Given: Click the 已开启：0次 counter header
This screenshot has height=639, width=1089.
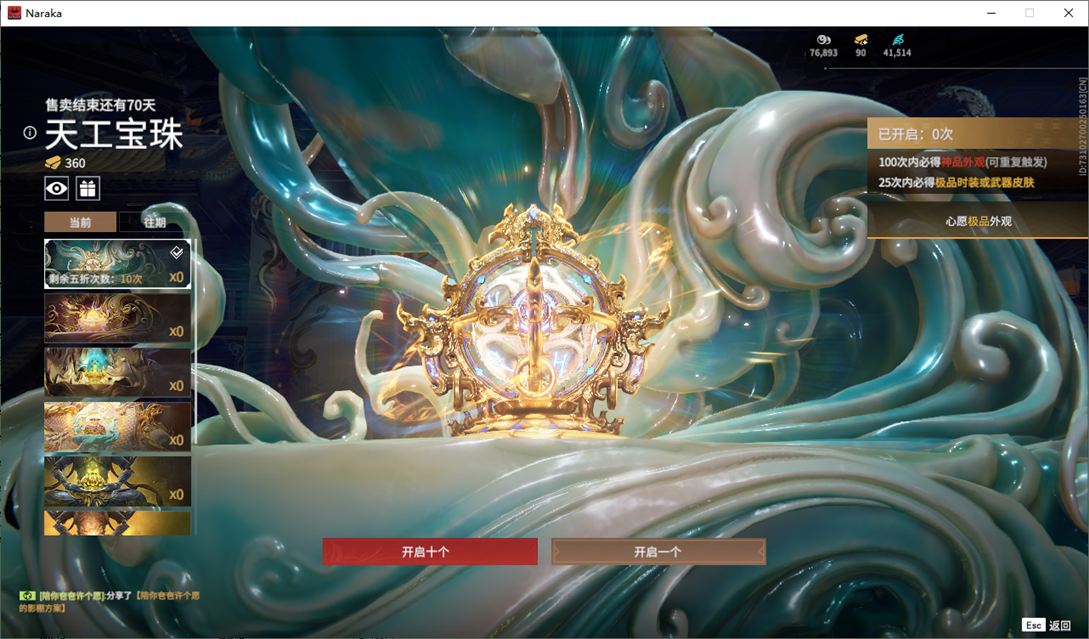Looking at the screenshot, I should (978, 133).
